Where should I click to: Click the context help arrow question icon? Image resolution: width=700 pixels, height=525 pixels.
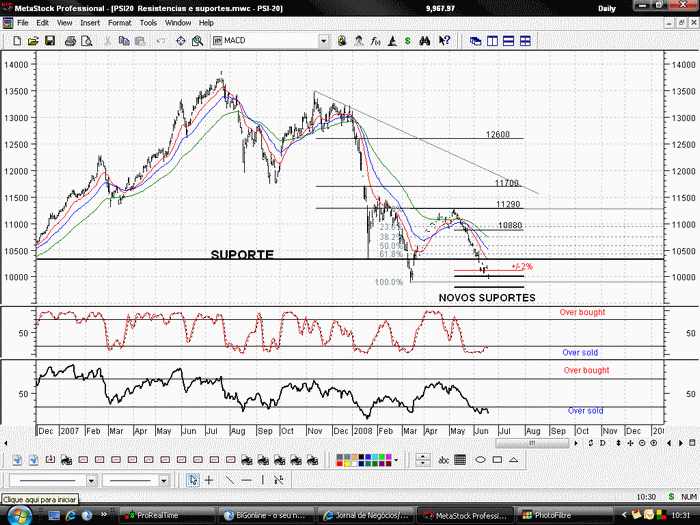444,41
